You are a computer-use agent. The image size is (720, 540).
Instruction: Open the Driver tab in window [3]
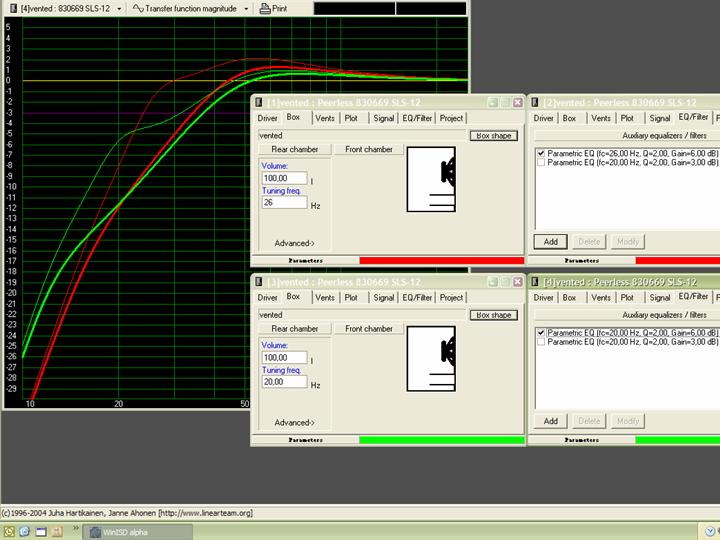pyautogui.click(x=267, y=297)
